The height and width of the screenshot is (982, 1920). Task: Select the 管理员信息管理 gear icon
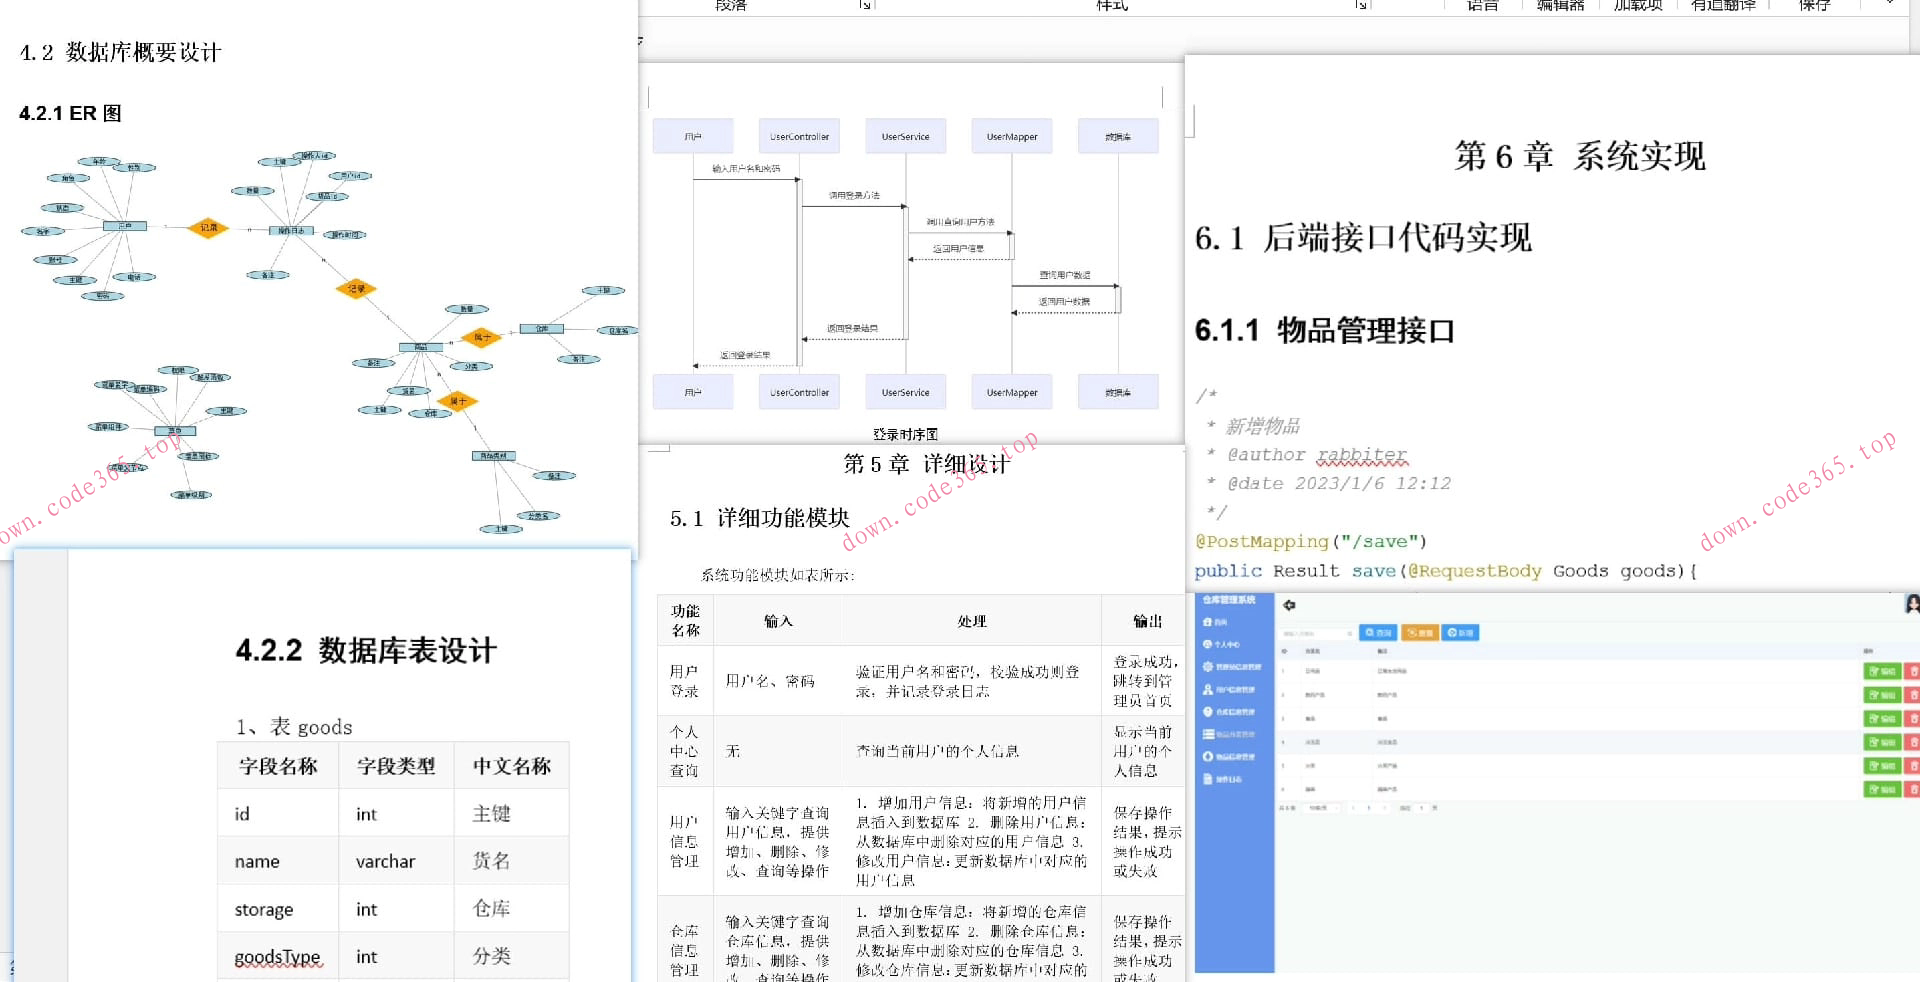tap(1208, 667)
